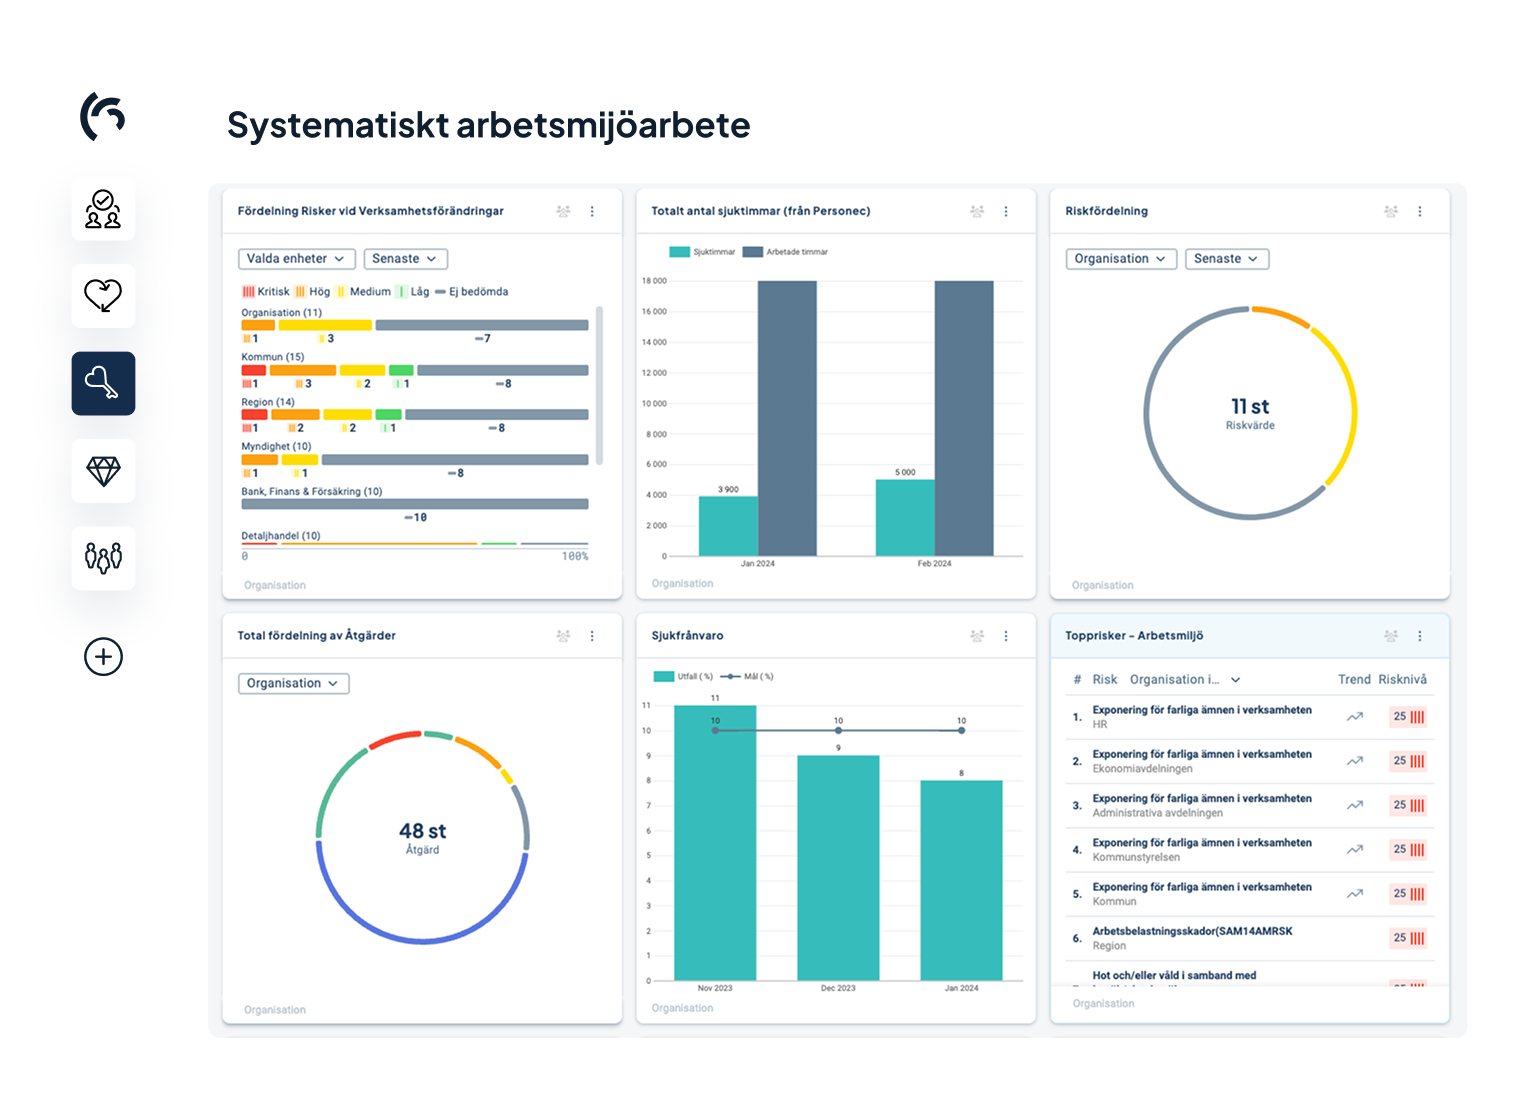Select the diamond icon in the sidebar
The height and width of the screenshot is (1108, 1540).
pyautogui.click(x=103, y=470)
